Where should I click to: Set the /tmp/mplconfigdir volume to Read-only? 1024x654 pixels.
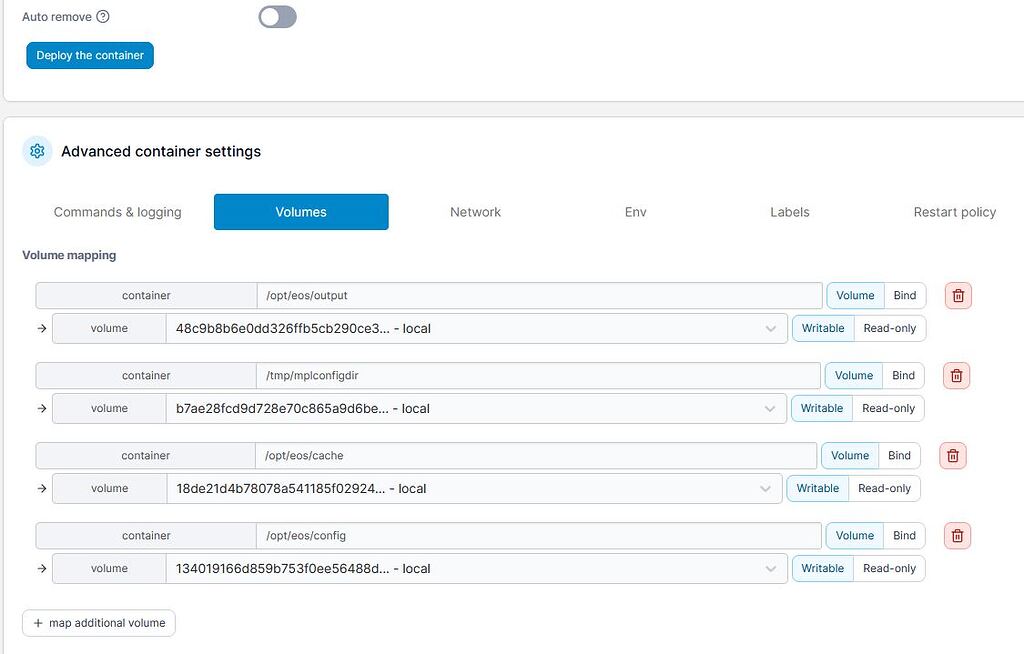click(889, 408)
